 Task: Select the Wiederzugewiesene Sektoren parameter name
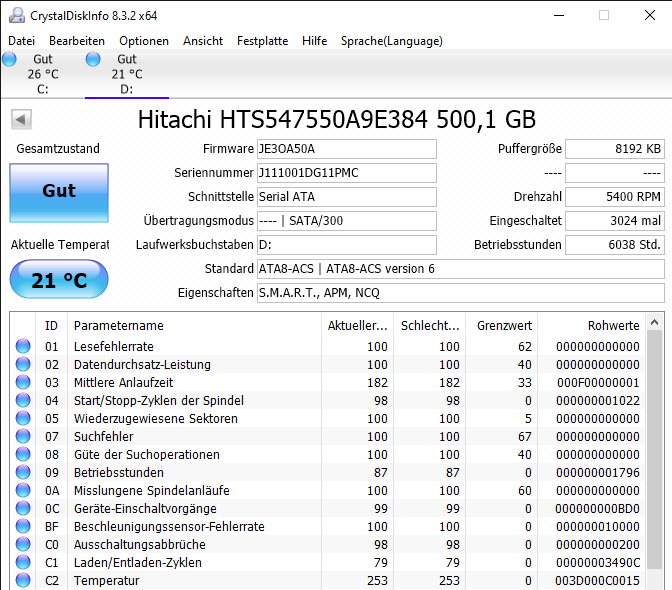coord(156,419)
